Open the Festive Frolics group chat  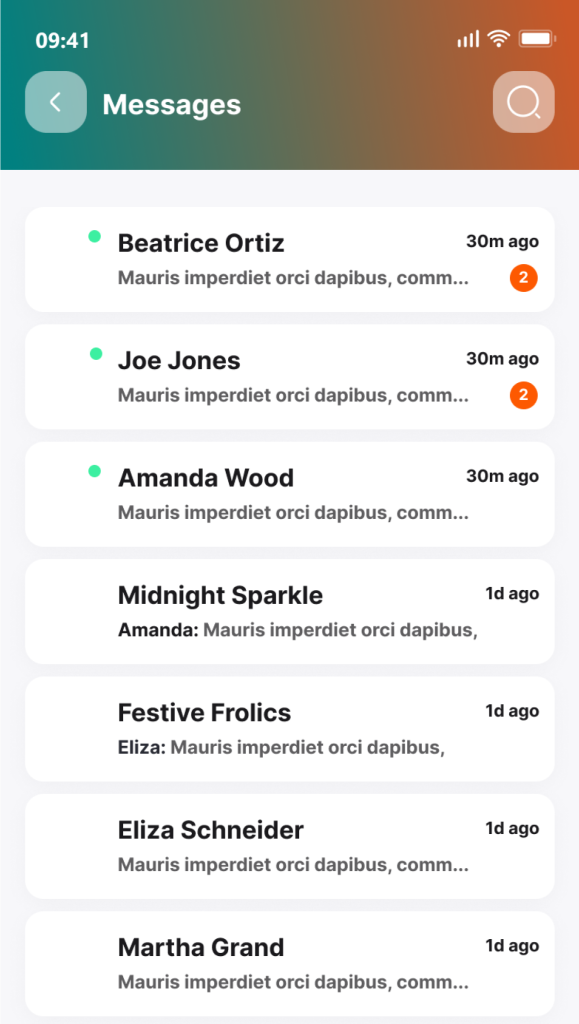(x=290, y=729)
